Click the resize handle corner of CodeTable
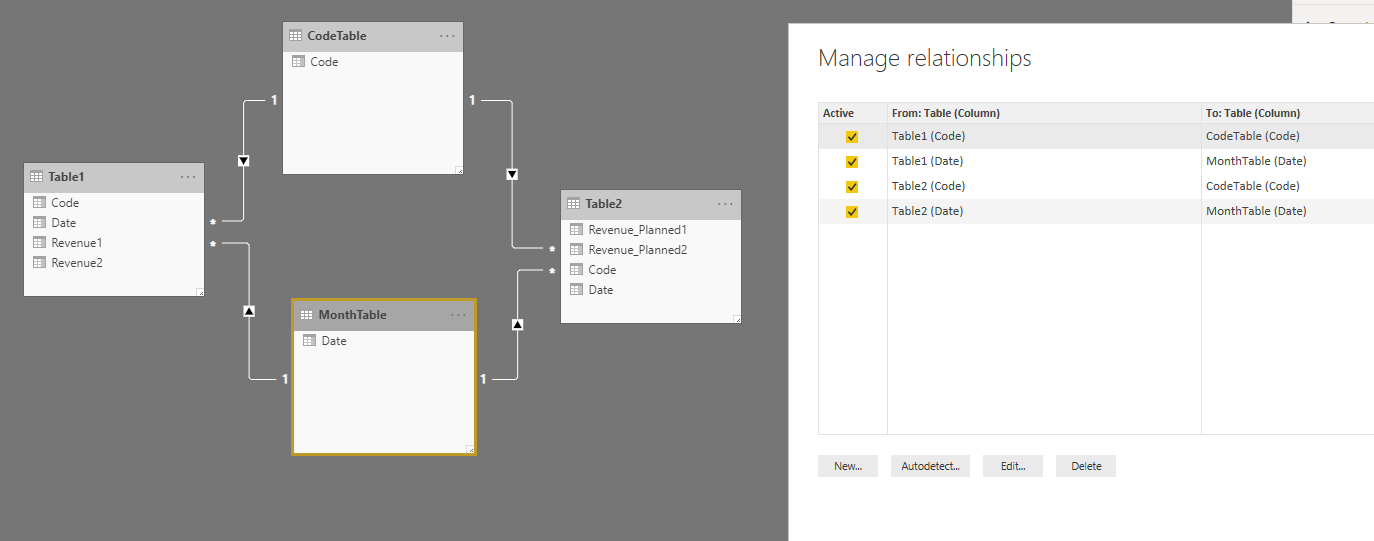This screenshot has width=1374, height=541. point(459,170)
